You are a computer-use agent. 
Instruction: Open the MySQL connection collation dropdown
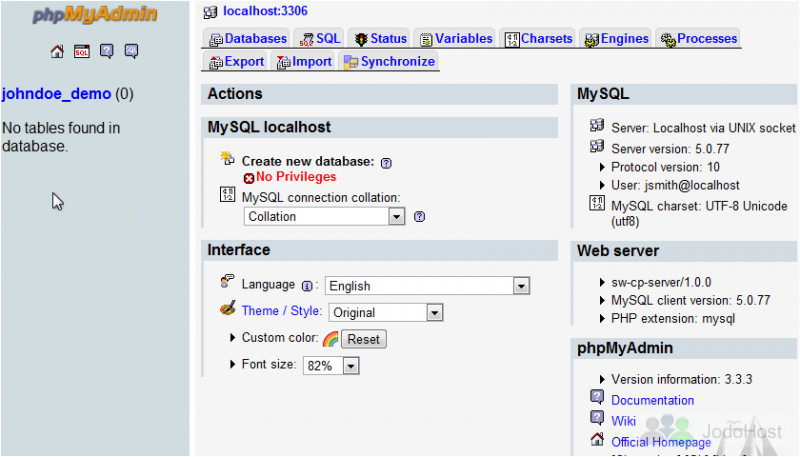coord(324,217)
